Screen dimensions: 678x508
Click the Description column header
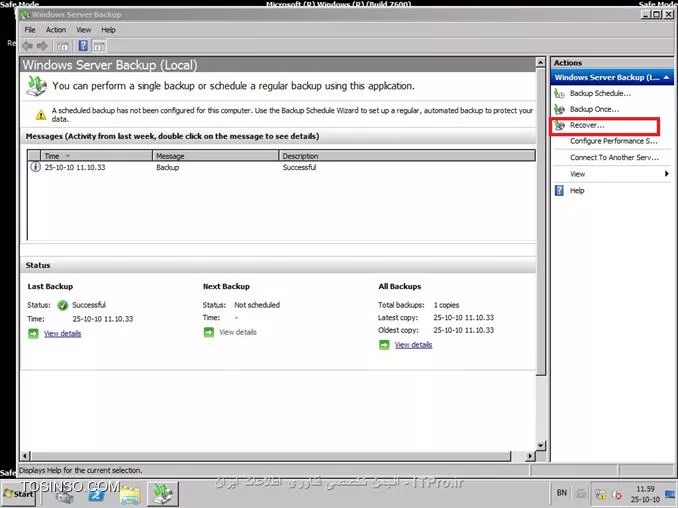tap(407, 156)
